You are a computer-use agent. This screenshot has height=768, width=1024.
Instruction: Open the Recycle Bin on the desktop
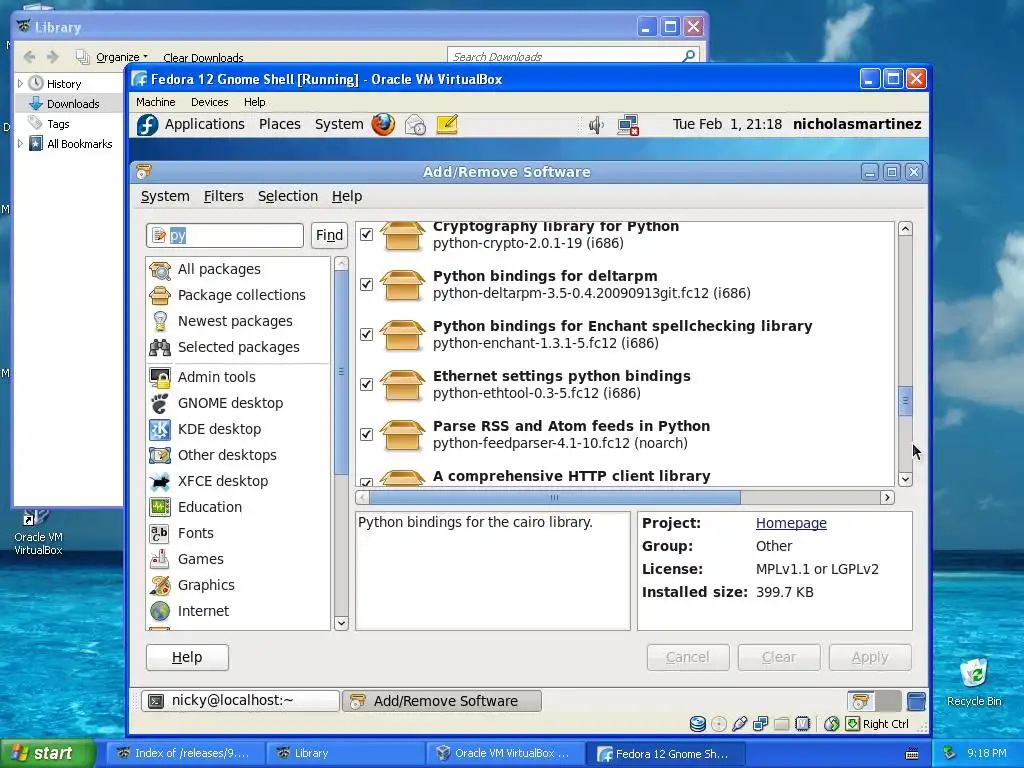974,682
